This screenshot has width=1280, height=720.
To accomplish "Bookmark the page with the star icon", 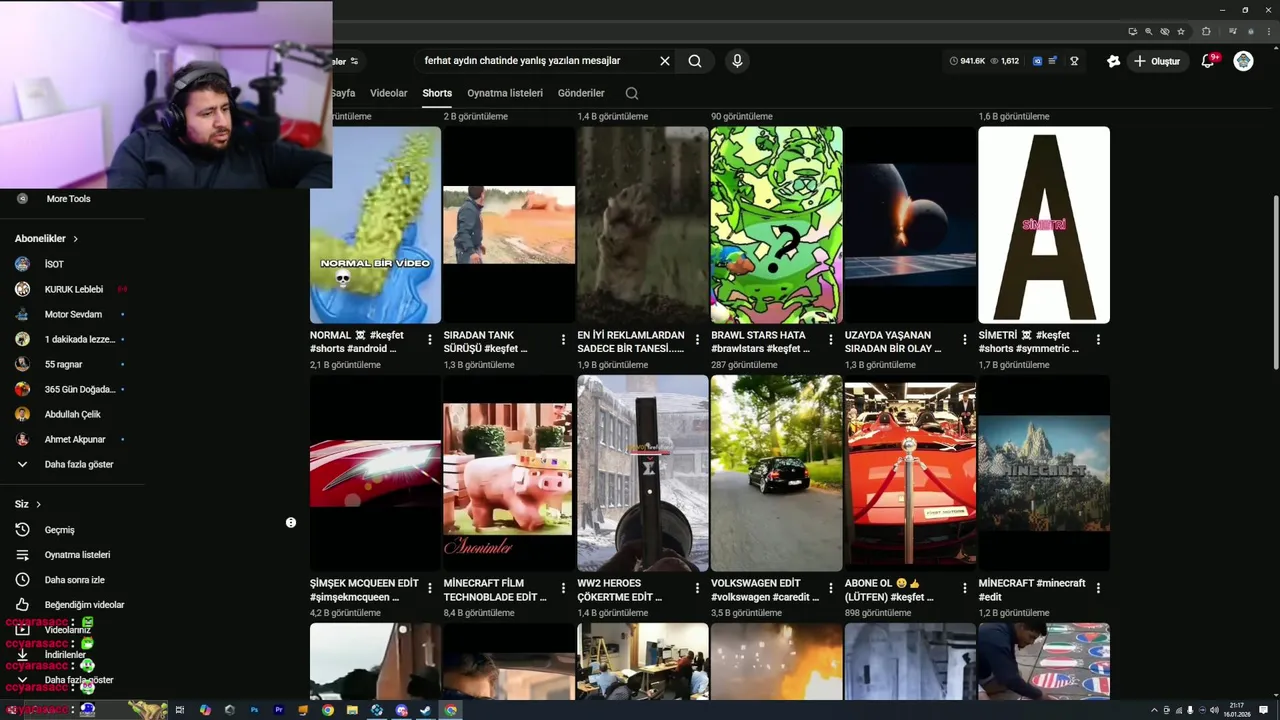I will (x=1181, y=31).
